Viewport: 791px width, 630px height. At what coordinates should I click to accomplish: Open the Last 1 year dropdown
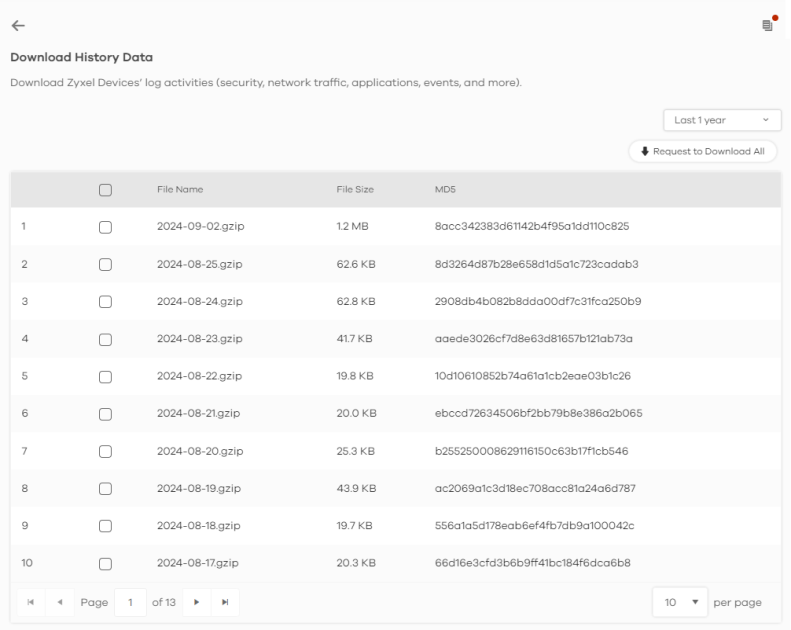click(x=722, y=120)
